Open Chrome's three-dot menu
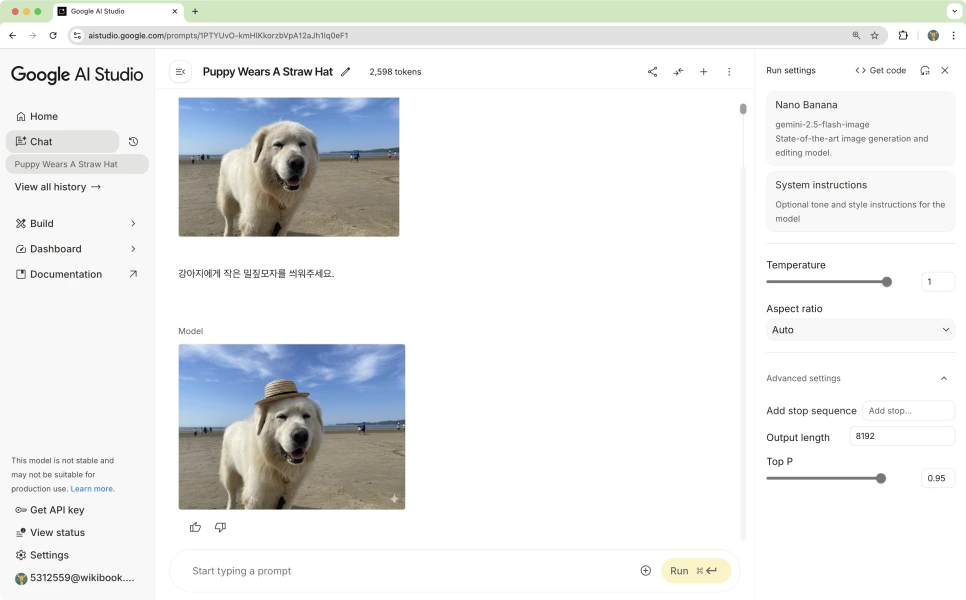The height and width of the screenshot is (600, 966). [x=954, y=36]
